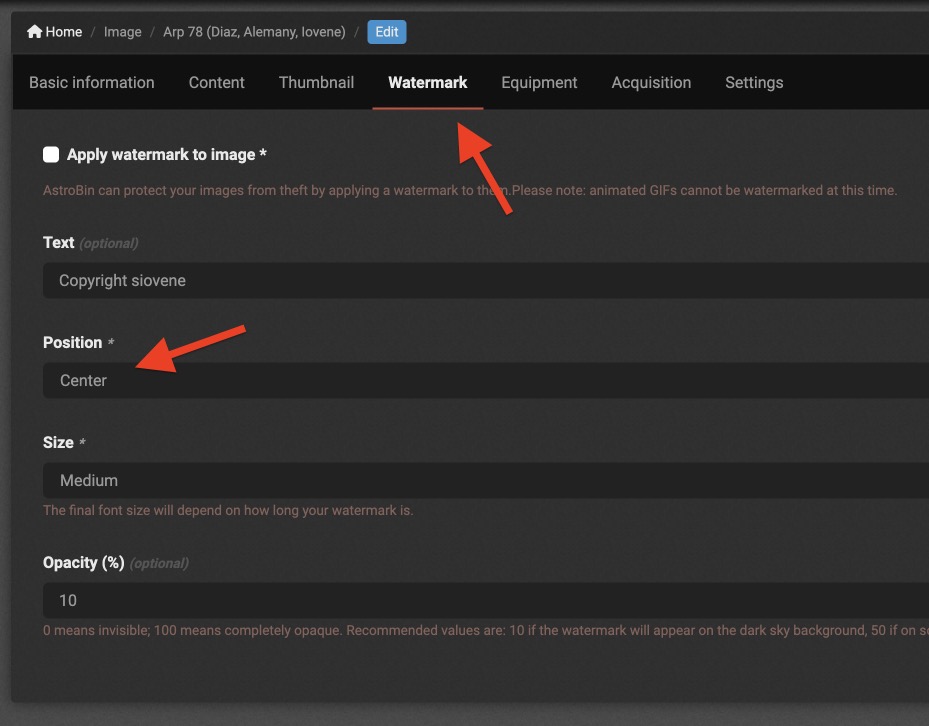This screenshot has width=929, height=726.
Task: Select the Watermark tab
Action: (x=428, y=82)
